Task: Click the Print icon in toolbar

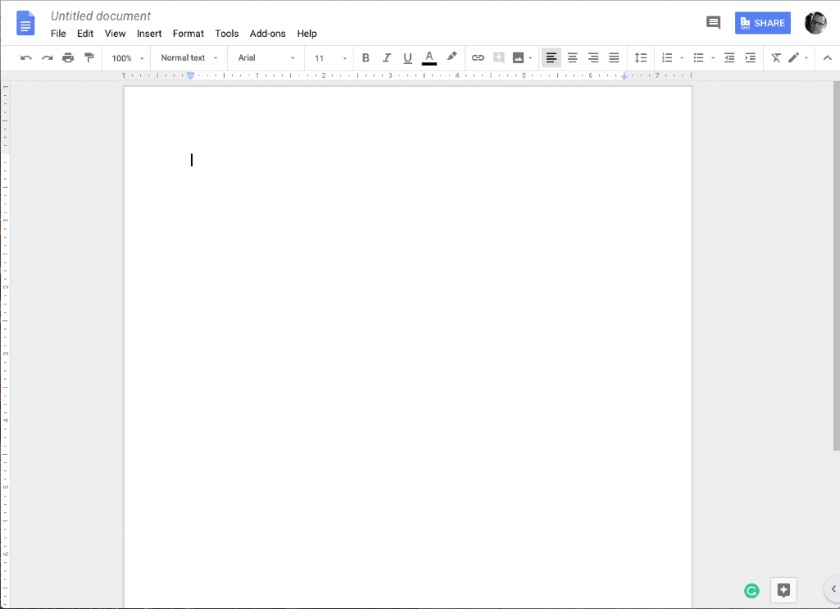Action: (x=68, y=58)
